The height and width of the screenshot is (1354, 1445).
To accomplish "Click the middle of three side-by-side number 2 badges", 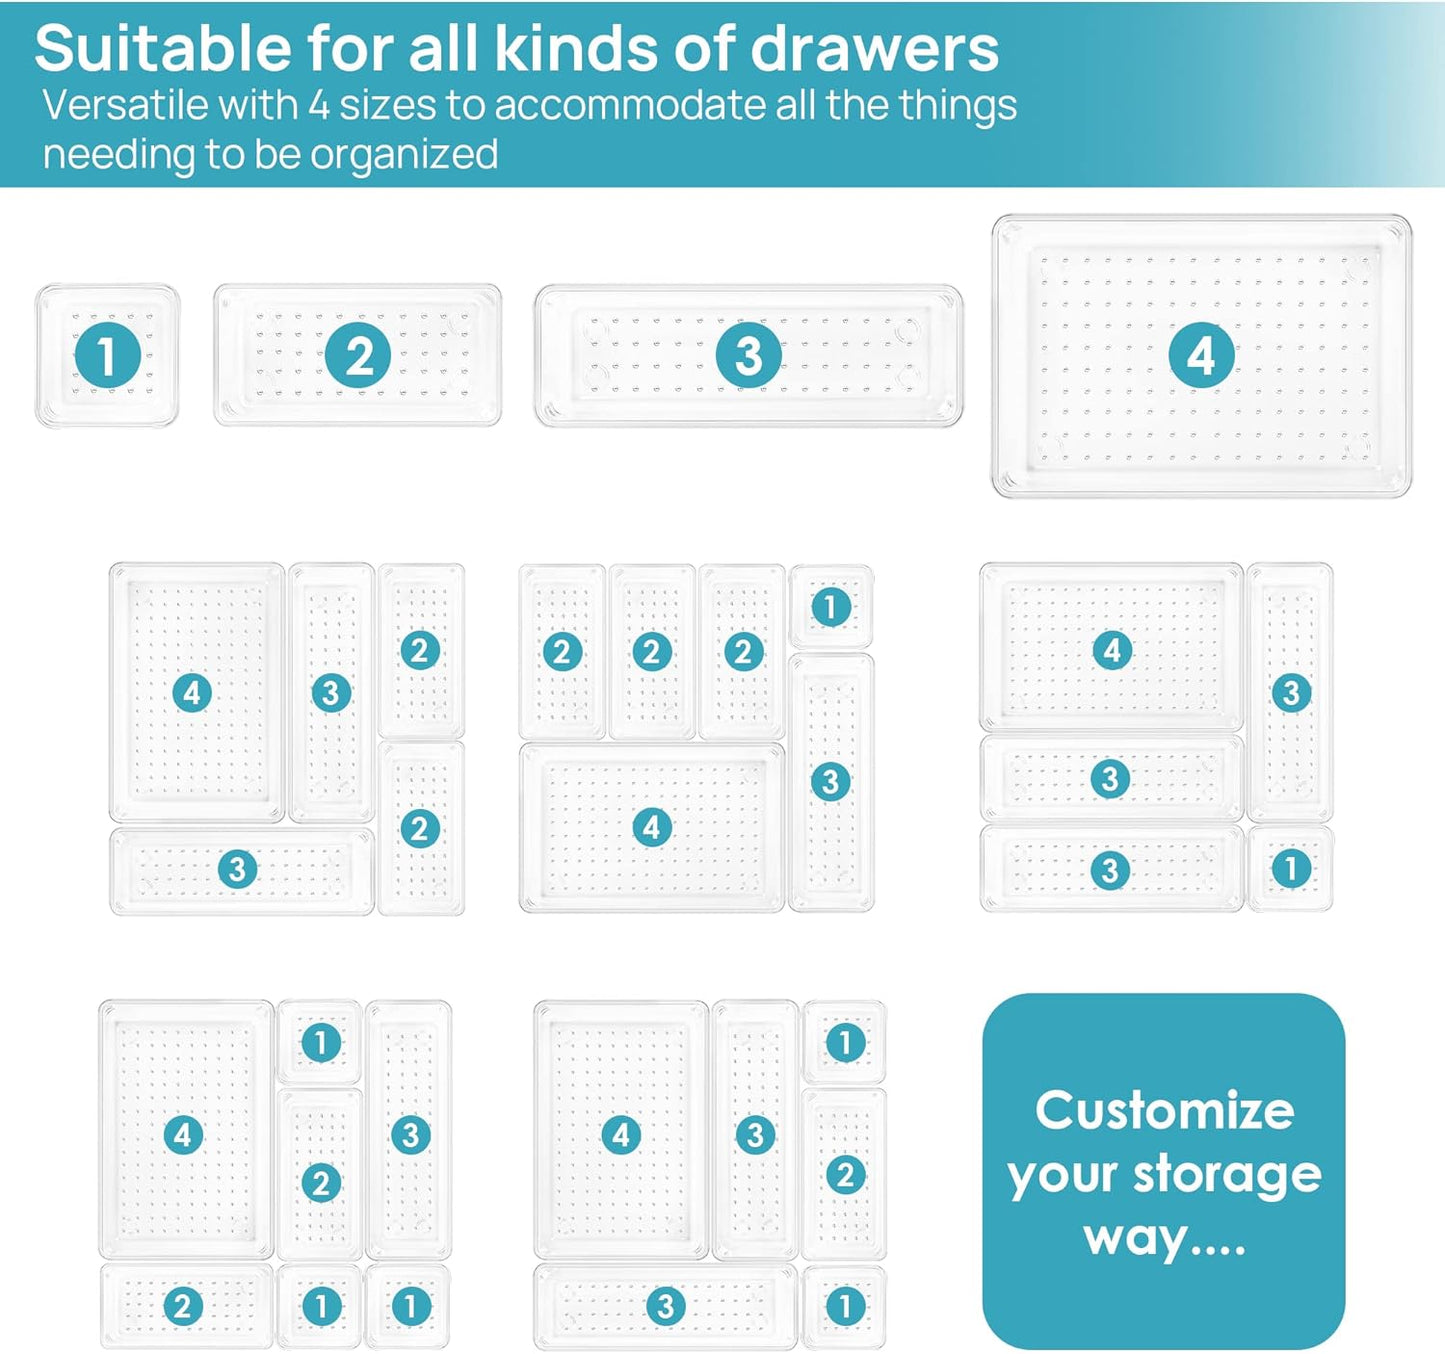I will 652,652.
